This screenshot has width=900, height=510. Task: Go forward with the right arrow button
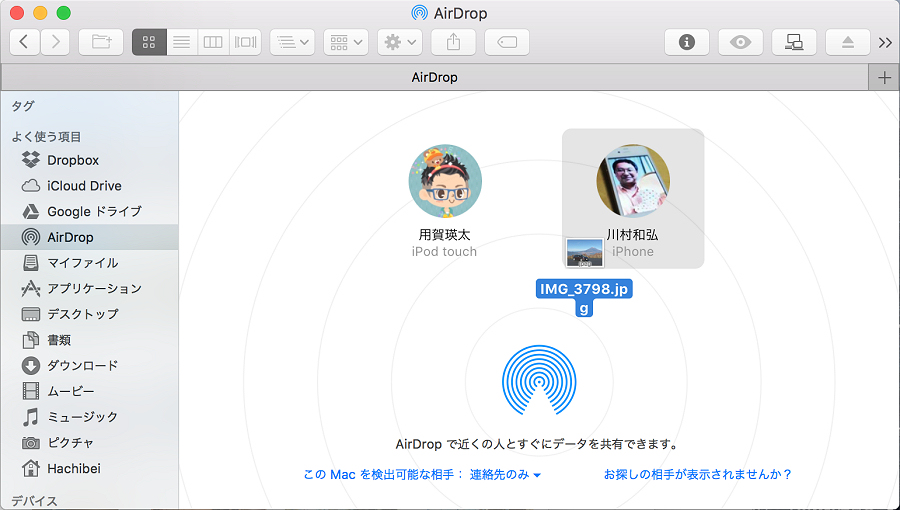[55, 42]
